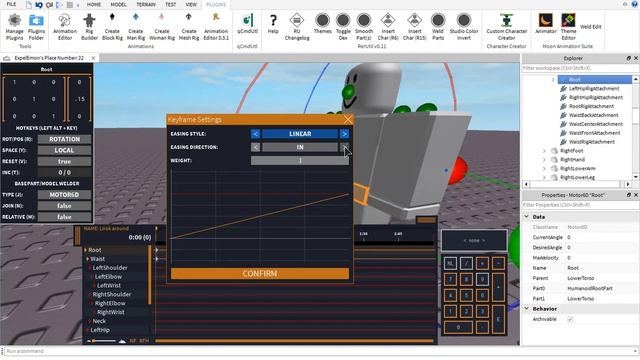Open the Plugins Folder
640x360 pixels.
point(36,27)
